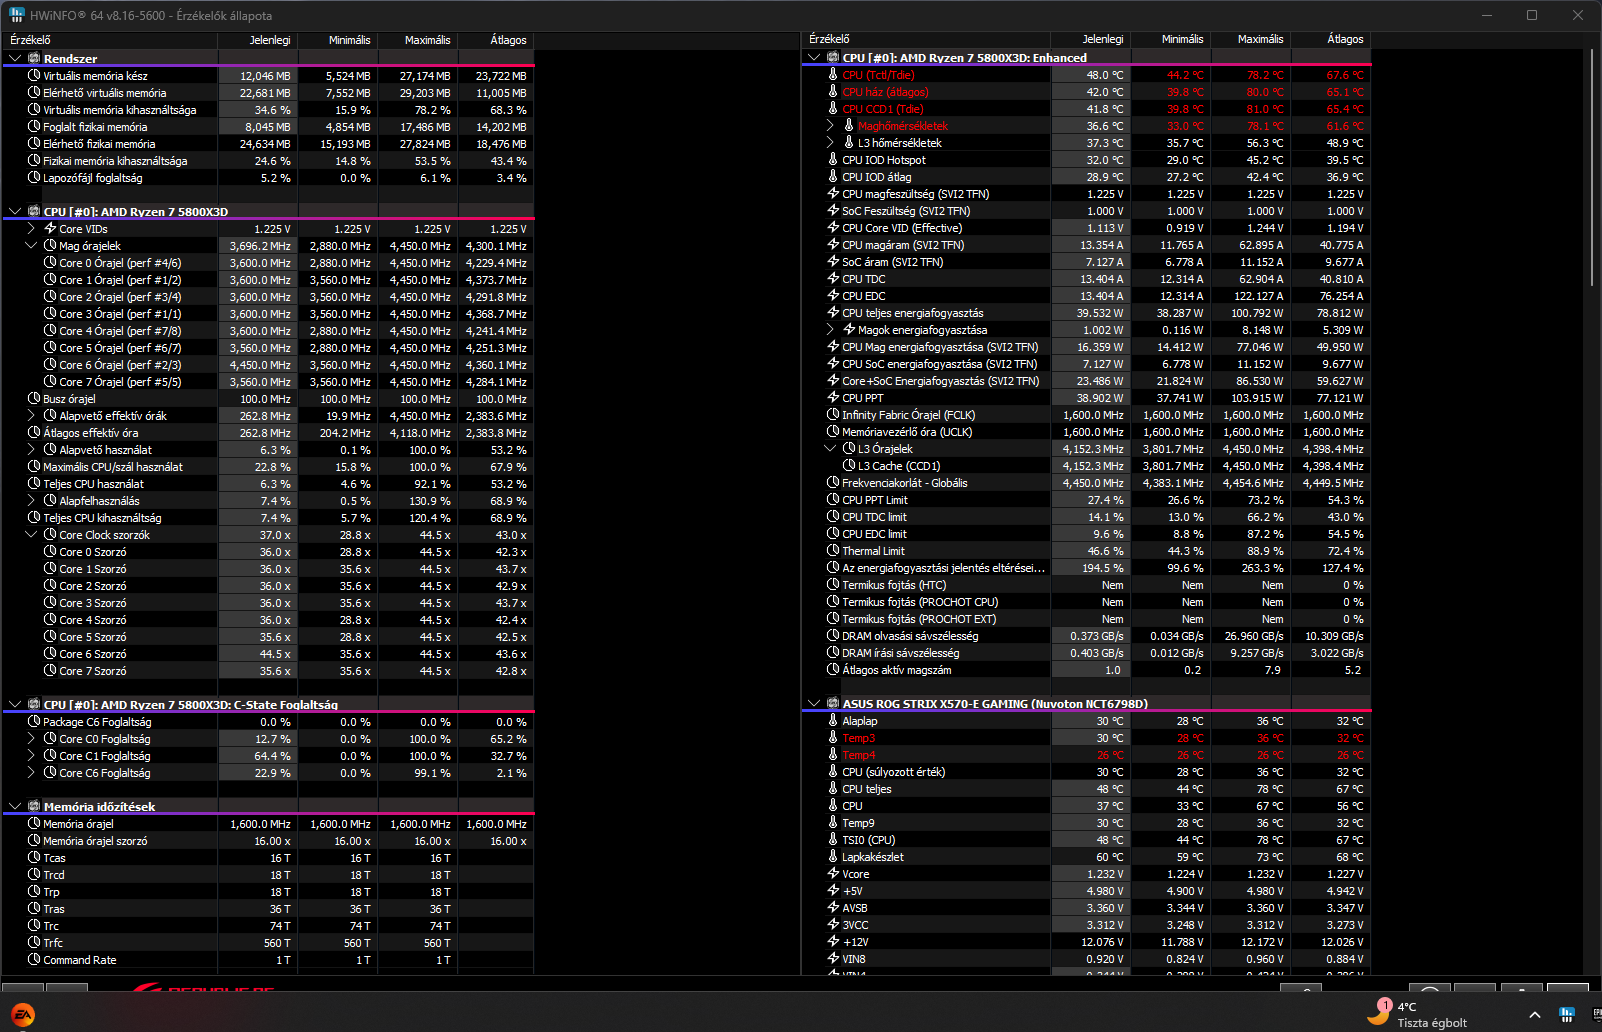Click the clock icon beside Thermal Limit
This screenshot has width=1602, height=1032.
(x=833, y=551)
